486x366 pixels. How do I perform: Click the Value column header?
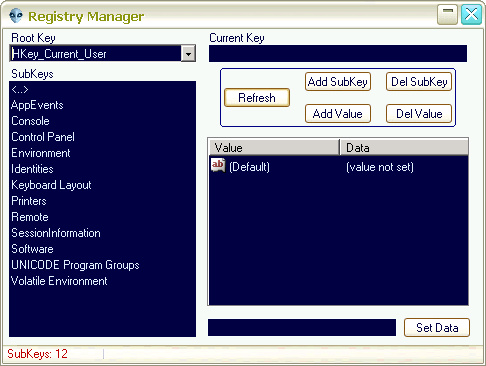274,147
